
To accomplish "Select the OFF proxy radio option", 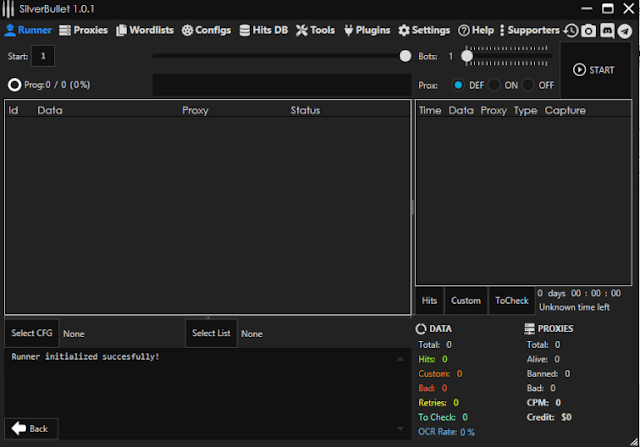I will pos(528,85).
